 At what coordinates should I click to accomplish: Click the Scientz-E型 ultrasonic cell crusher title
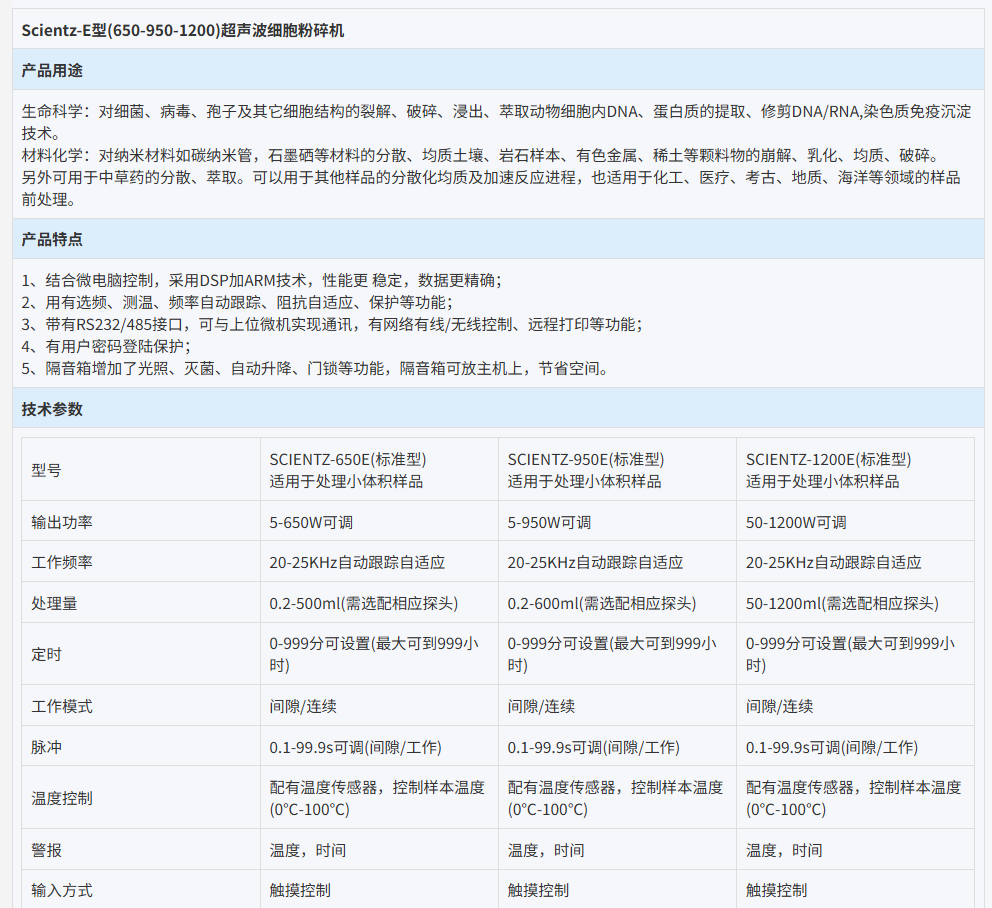[x=183, y=30]
